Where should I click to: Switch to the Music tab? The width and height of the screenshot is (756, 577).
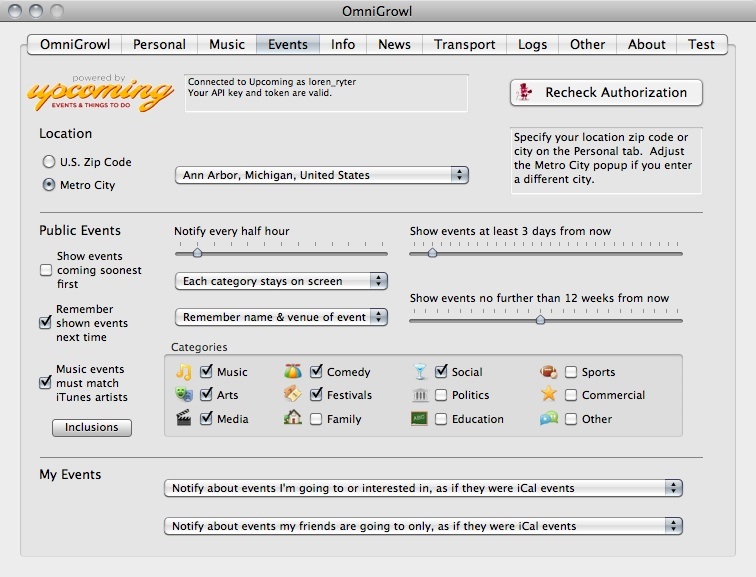227,44
